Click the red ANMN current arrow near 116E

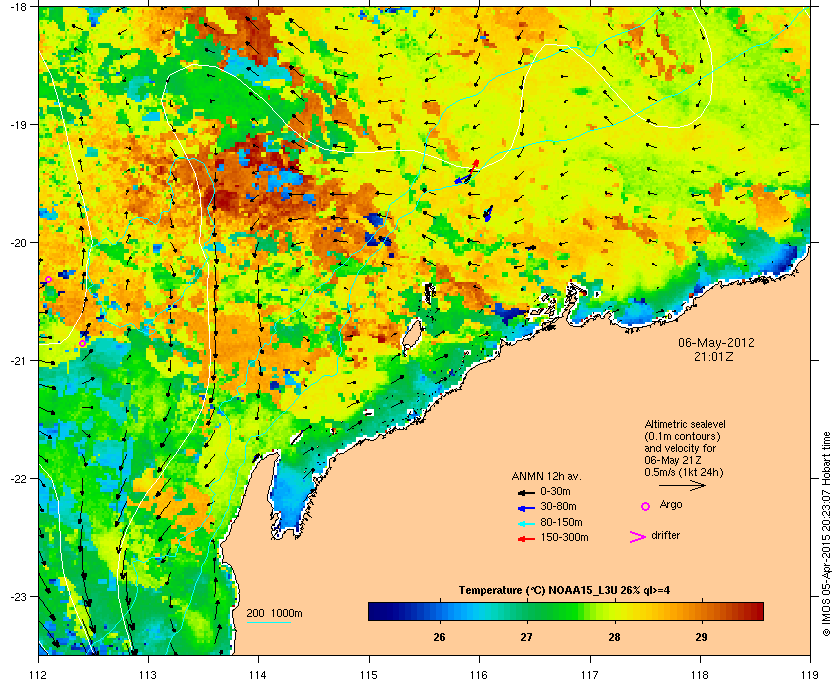coord(474,165)
